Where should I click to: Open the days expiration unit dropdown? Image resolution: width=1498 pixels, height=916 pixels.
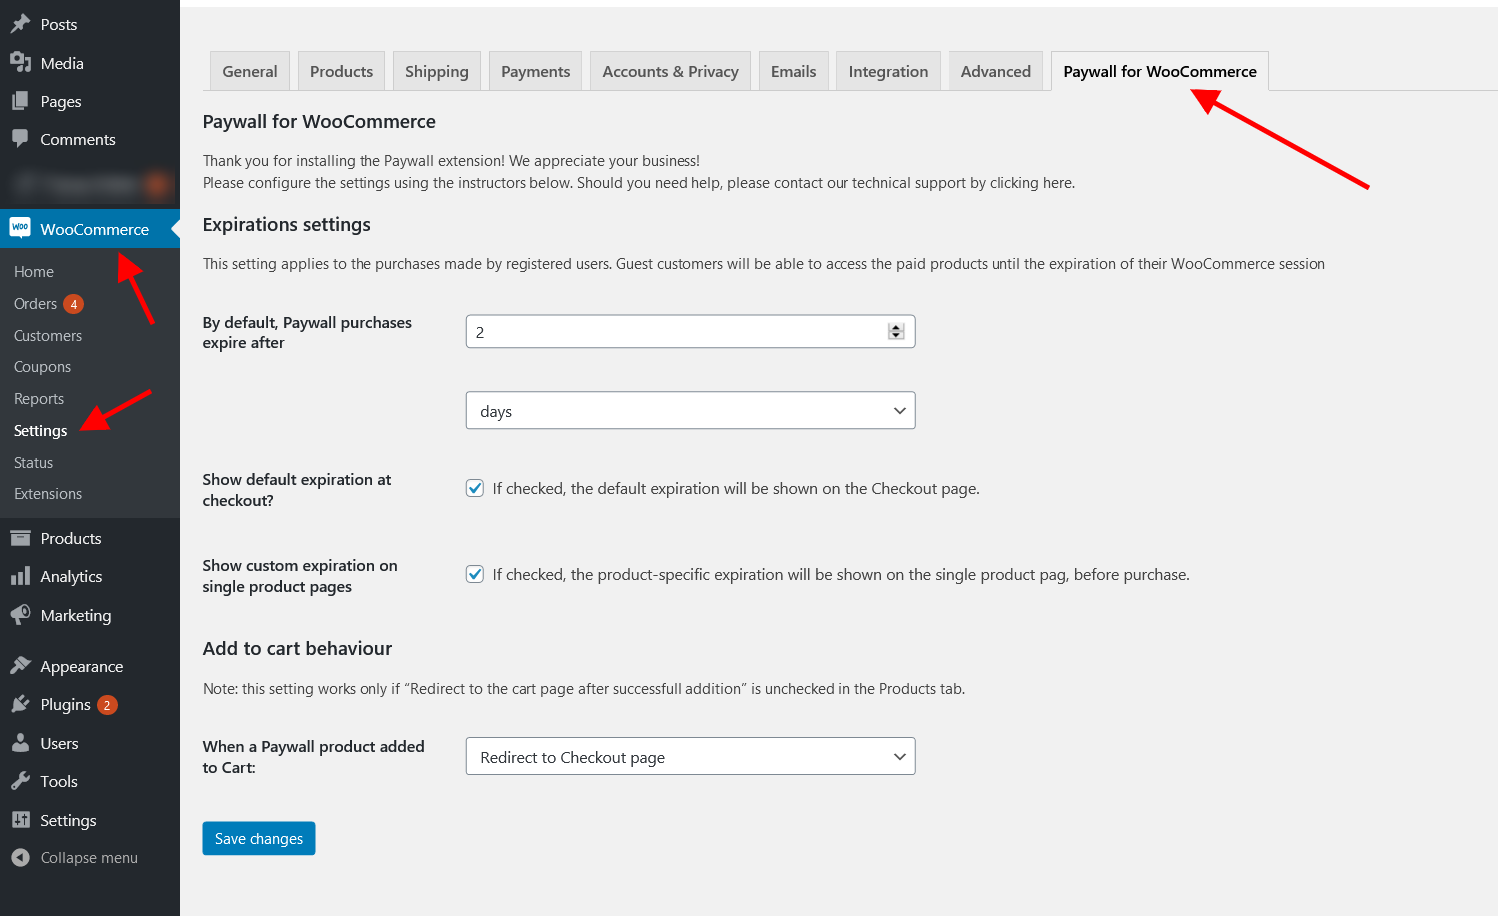pos(690,411)
